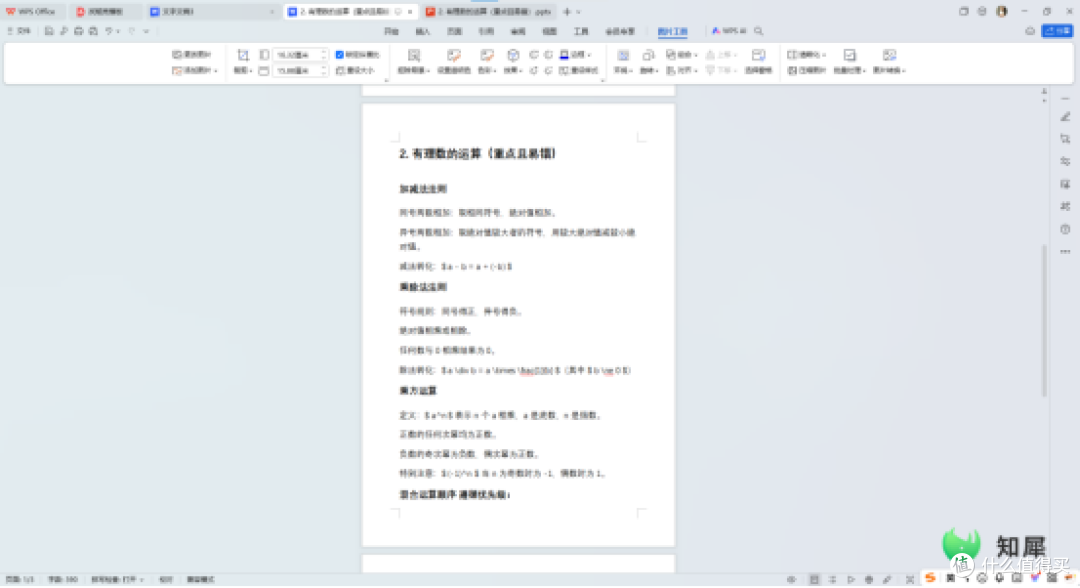Switch to the Insert (插入) ribbon tab
The image size is (1080, 588).
(x=422, y=31)
